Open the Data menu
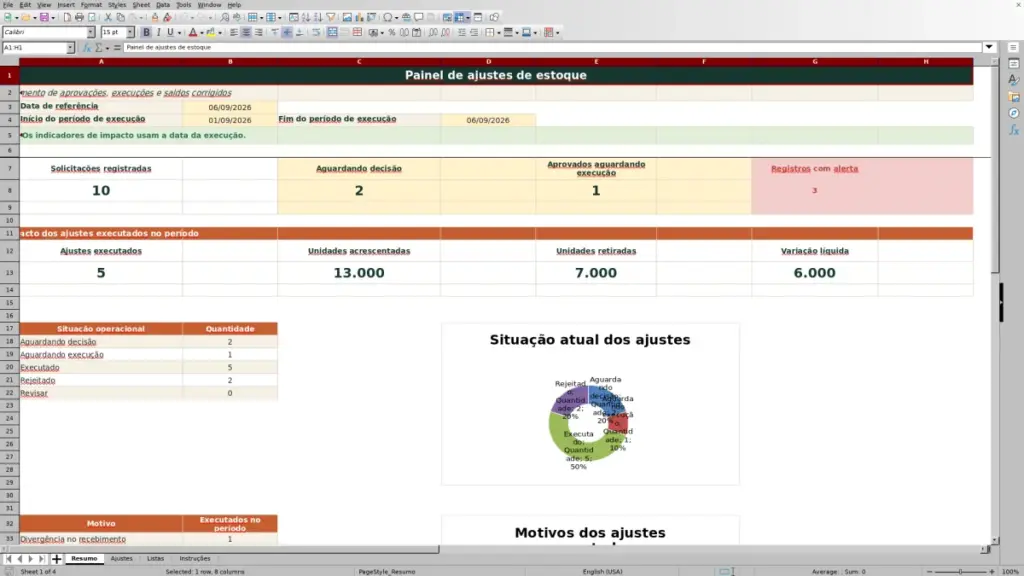 [163, 5]
